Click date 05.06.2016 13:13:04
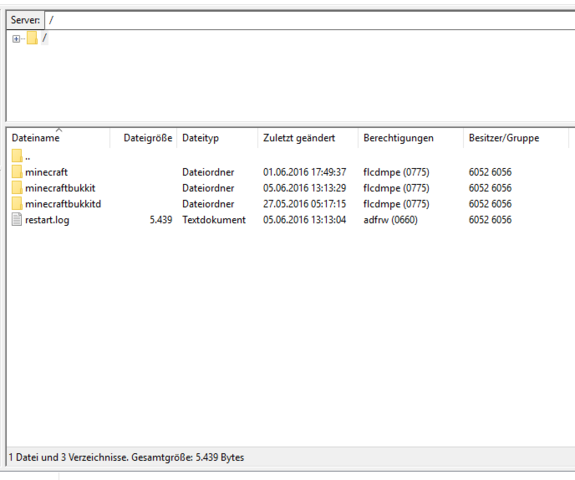The image size is (575, 480). click(x=304, y=220)
